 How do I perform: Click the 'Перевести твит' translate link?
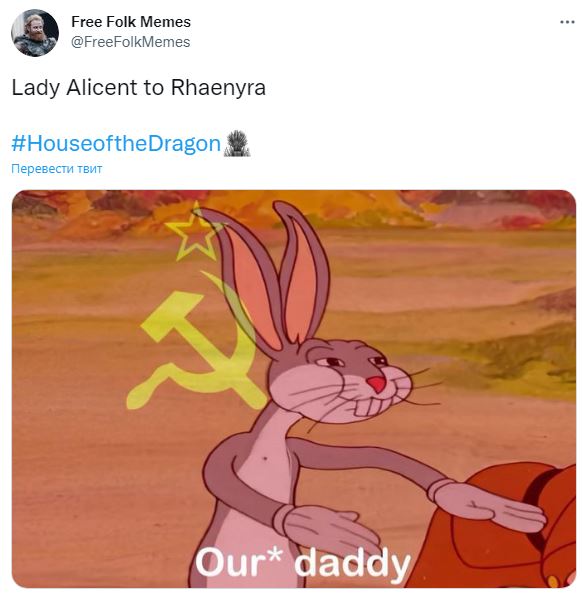click(x=57, y=169)
